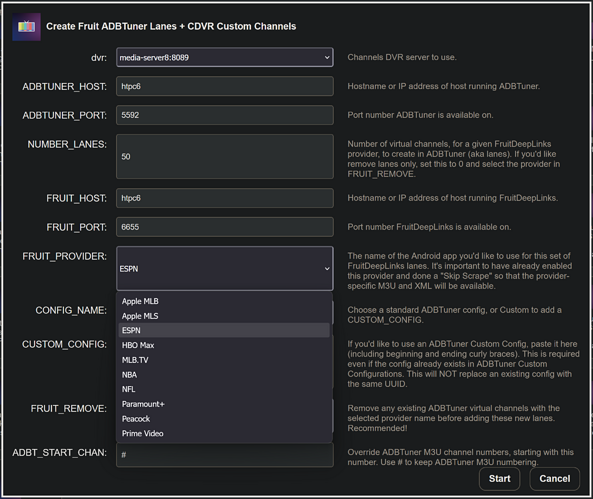Click the Cancel button
Viewport: 593px width, 499px height.
(x=554, y=479)
